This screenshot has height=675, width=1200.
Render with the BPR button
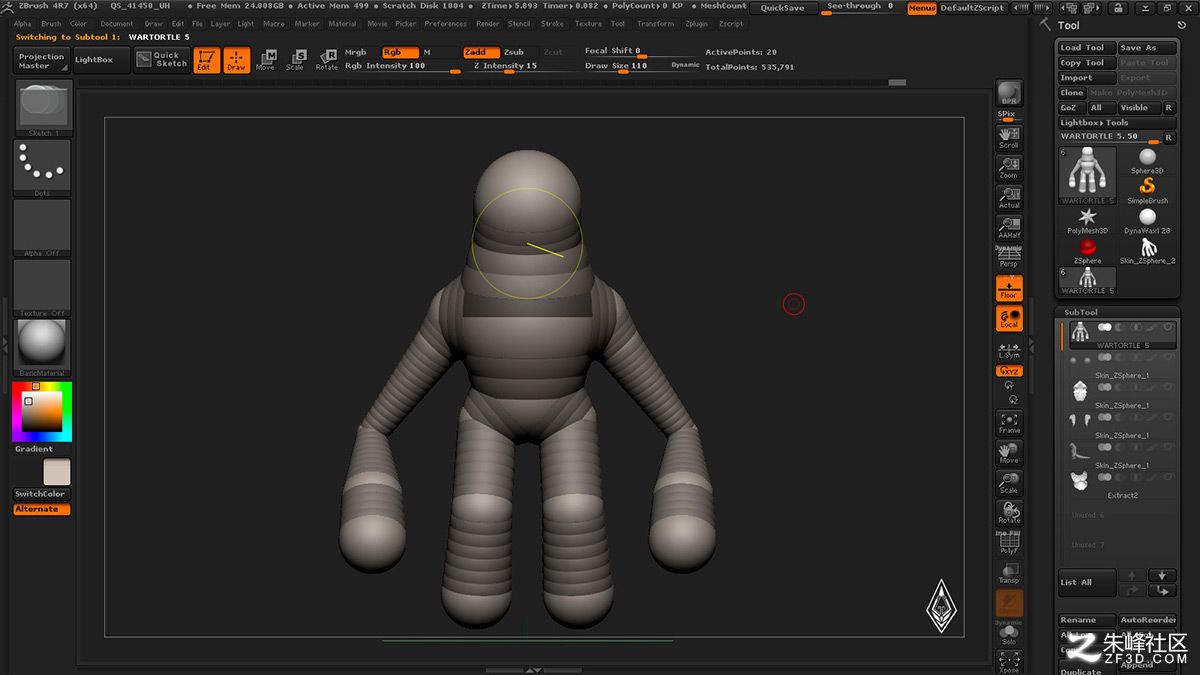click(1009, 93)
